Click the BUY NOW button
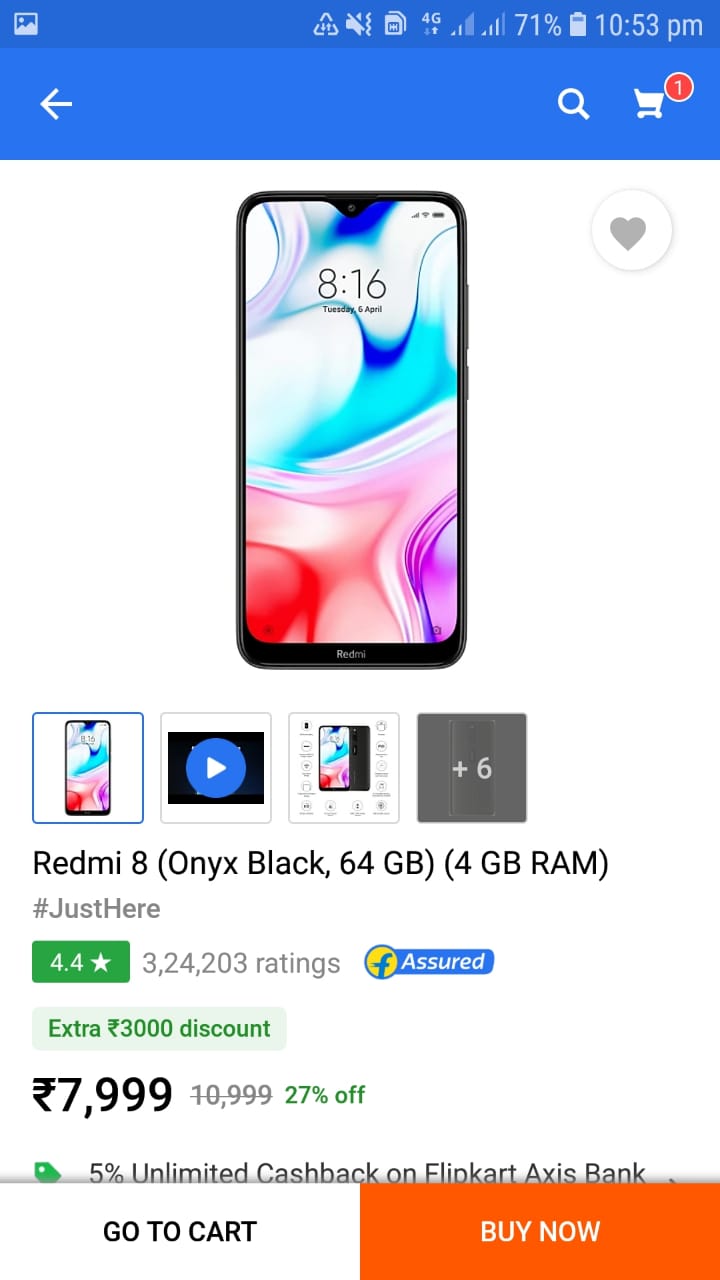Viewport: 720px width, 1280px height. coord(540,1231)
